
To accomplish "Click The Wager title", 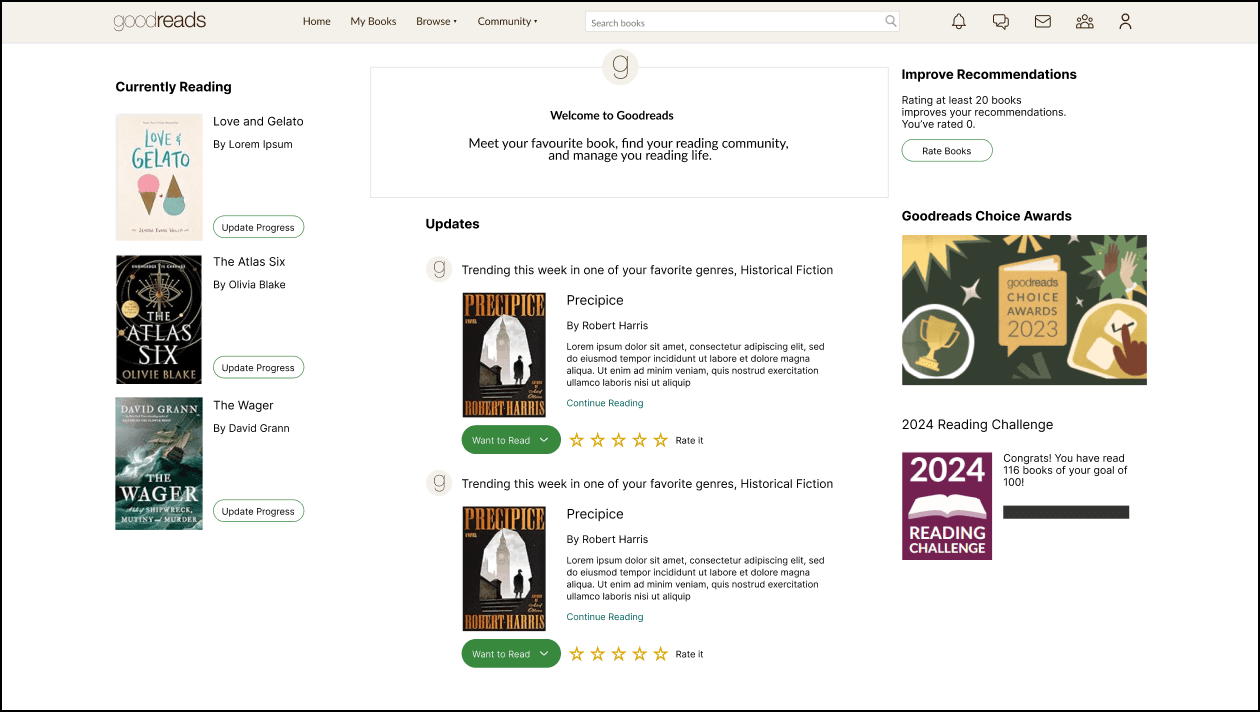I will 243,405.
